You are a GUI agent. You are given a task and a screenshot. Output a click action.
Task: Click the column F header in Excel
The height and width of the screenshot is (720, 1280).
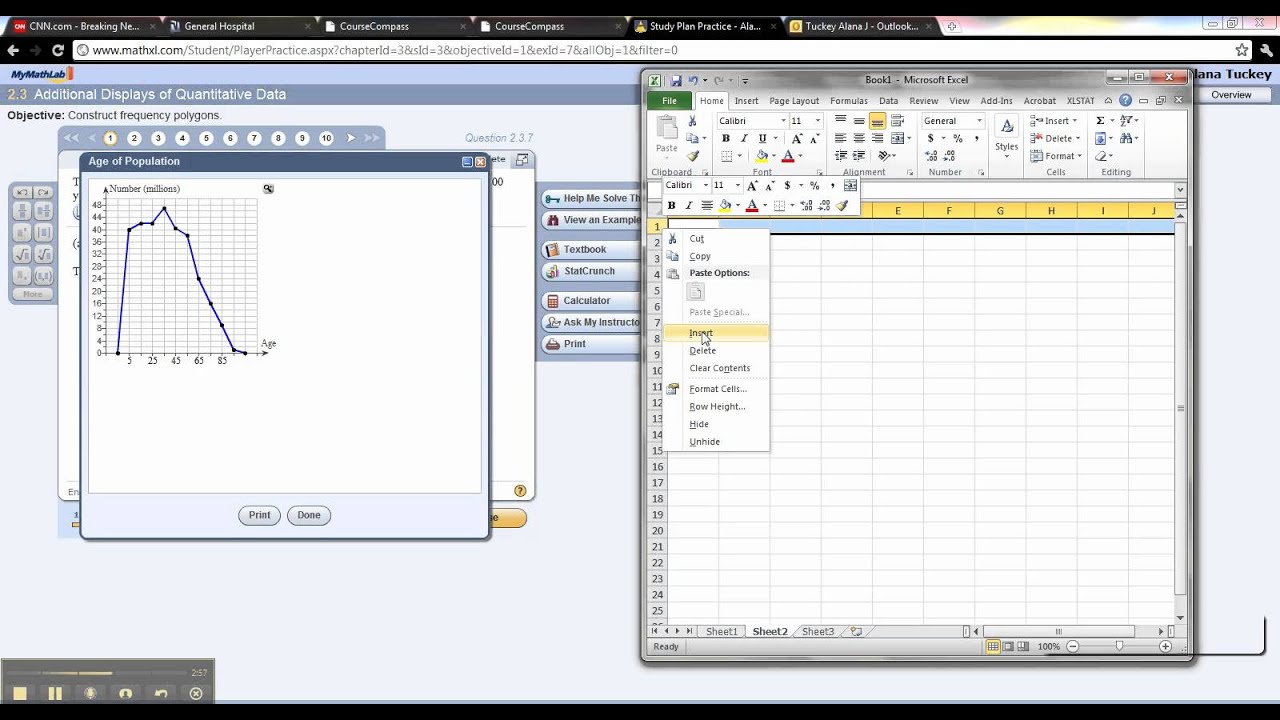[949, 210]
